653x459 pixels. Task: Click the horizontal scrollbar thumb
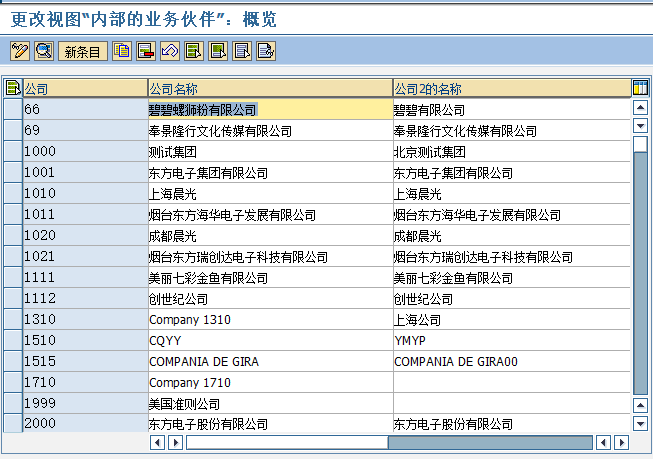[x=287, y=442]
